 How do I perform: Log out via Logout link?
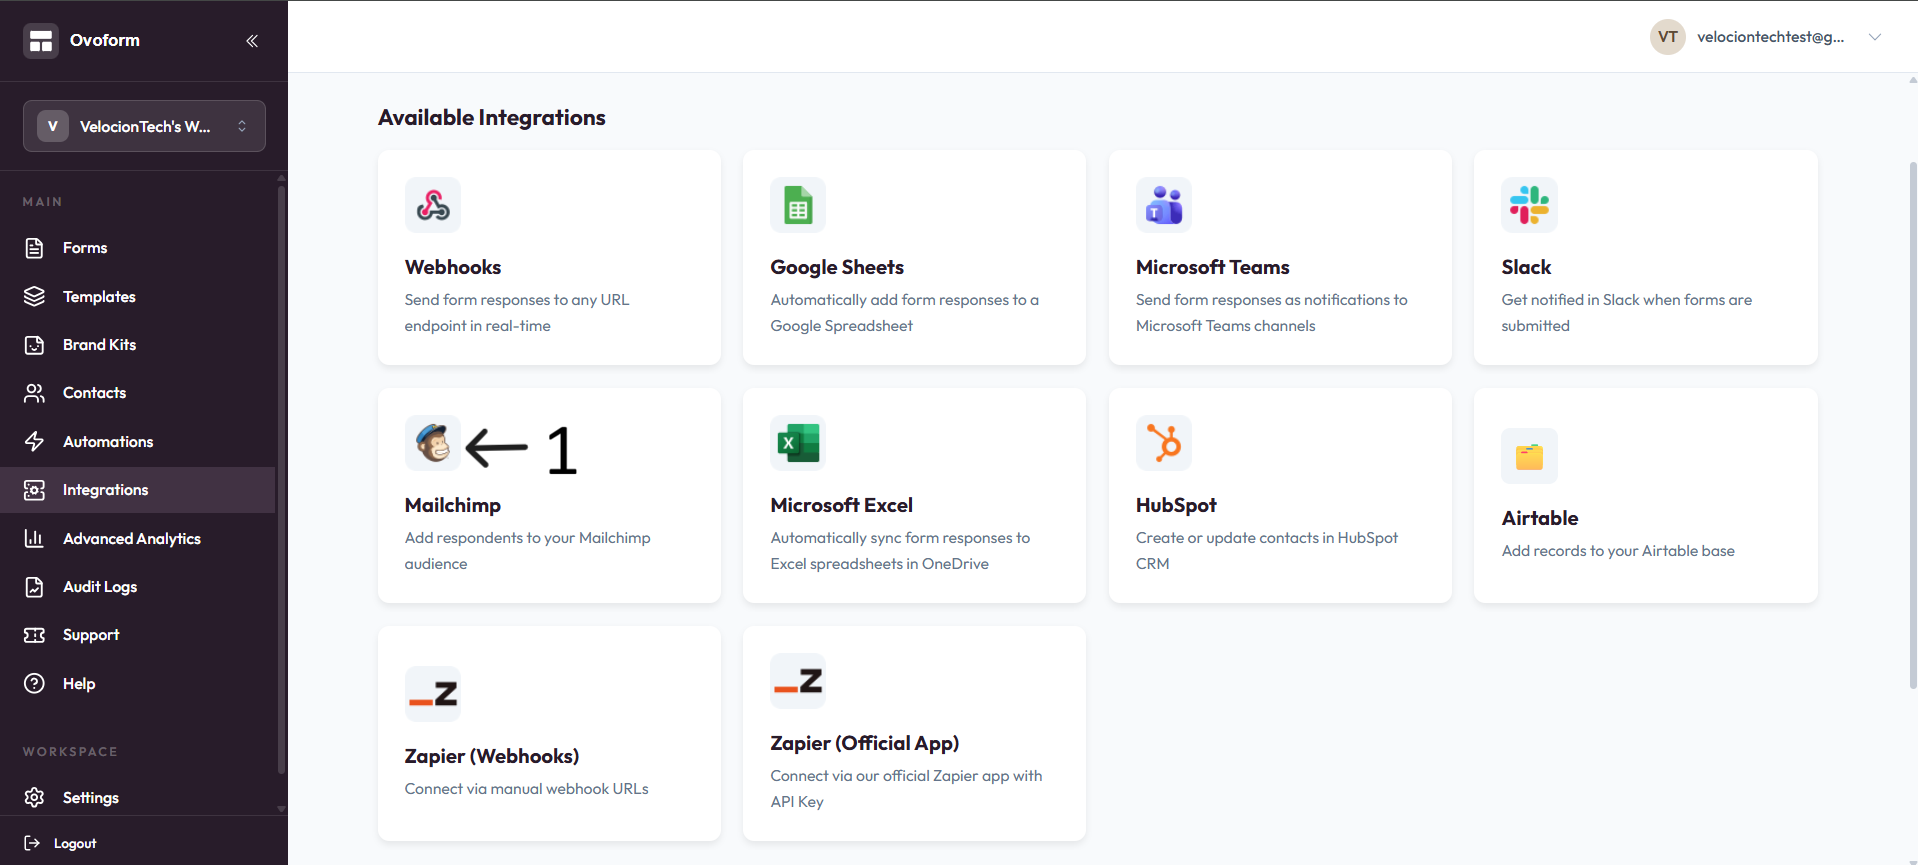click(x=75, y=844)
